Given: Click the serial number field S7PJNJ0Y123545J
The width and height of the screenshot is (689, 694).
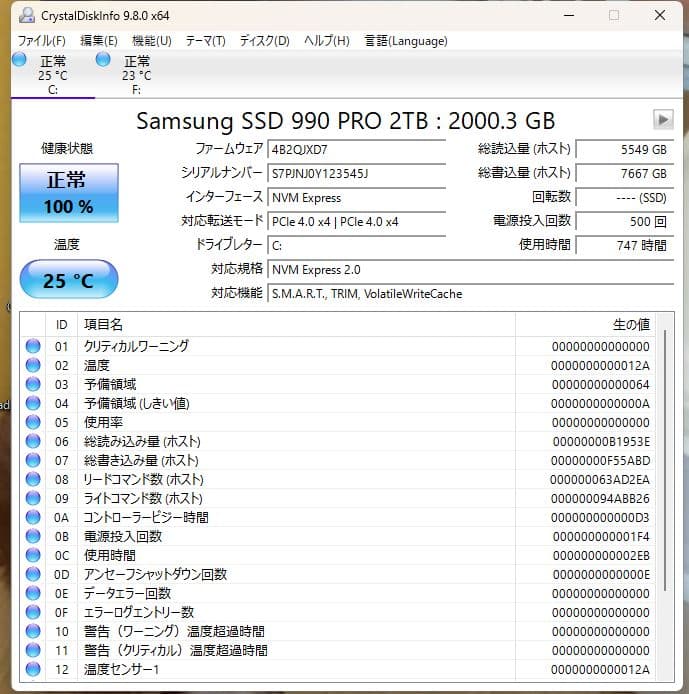Looking at the screenshot, I should point(357,174).
